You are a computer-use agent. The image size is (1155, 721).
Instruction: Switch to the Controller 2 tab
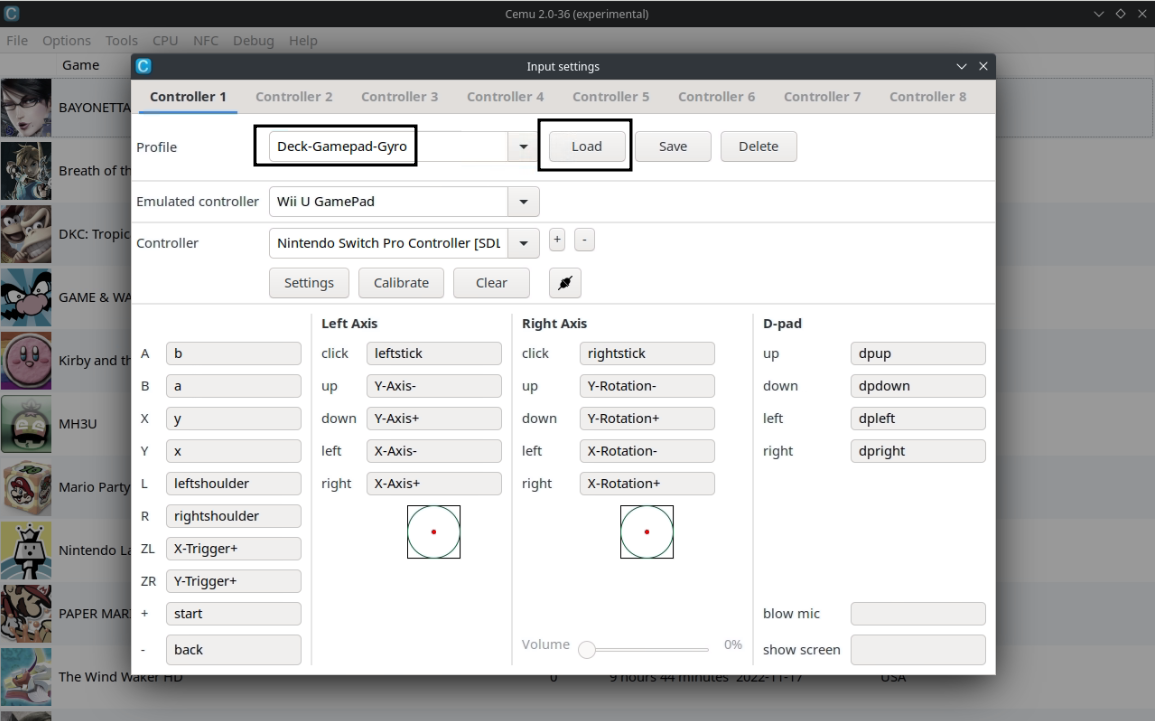(x=294, y=96)
